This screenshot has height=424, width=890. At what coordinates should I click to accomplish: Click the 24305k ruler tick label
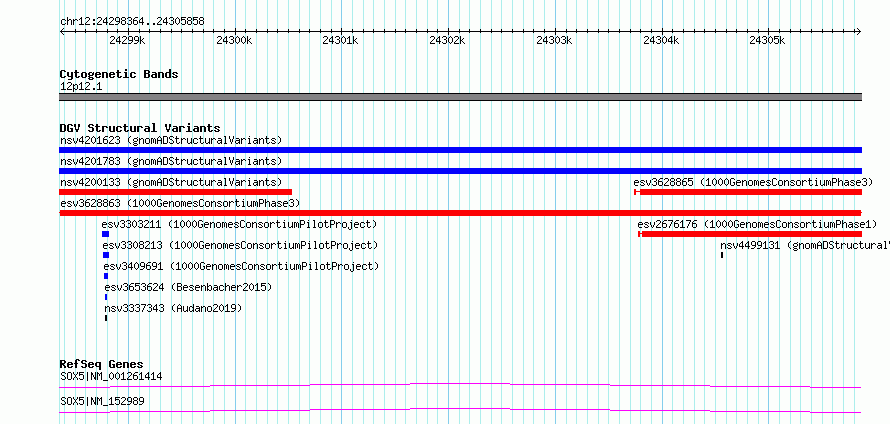point(767,40)
